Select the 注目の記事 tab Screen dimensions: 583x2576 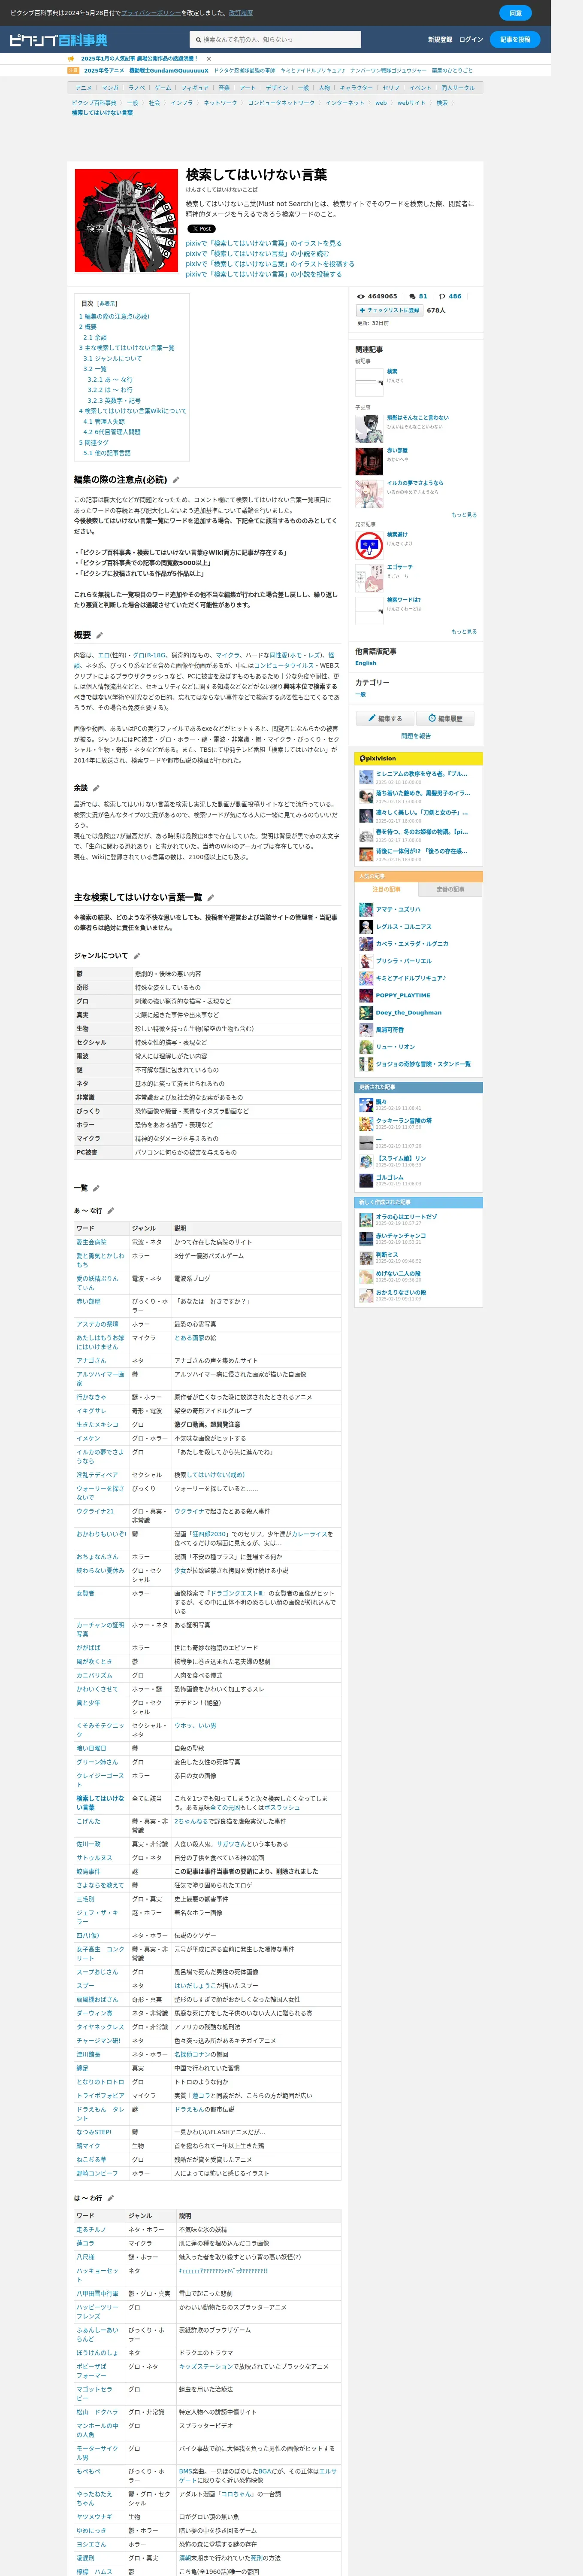[386, 889]
